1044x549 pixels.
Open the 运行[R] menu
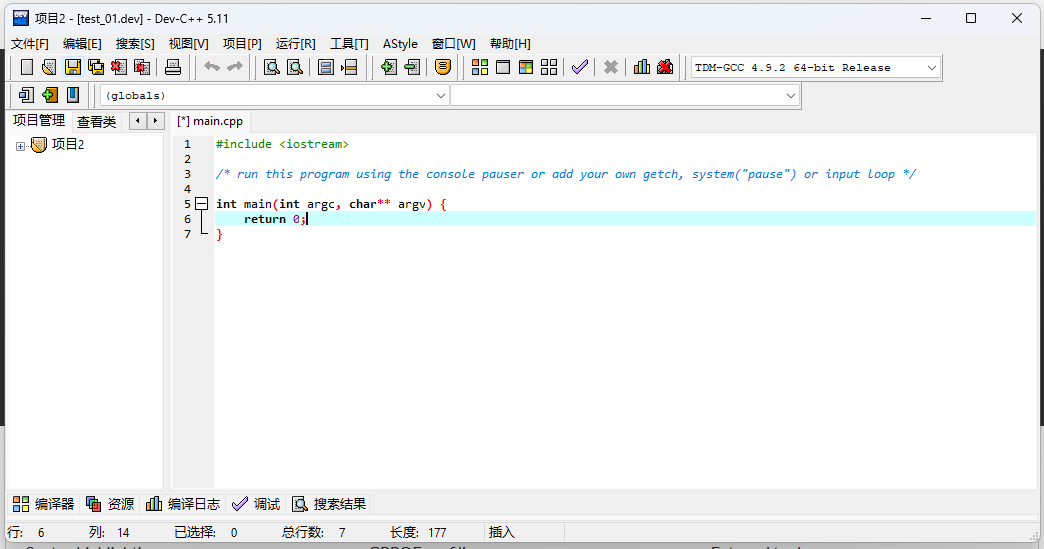tap(295, 44)
